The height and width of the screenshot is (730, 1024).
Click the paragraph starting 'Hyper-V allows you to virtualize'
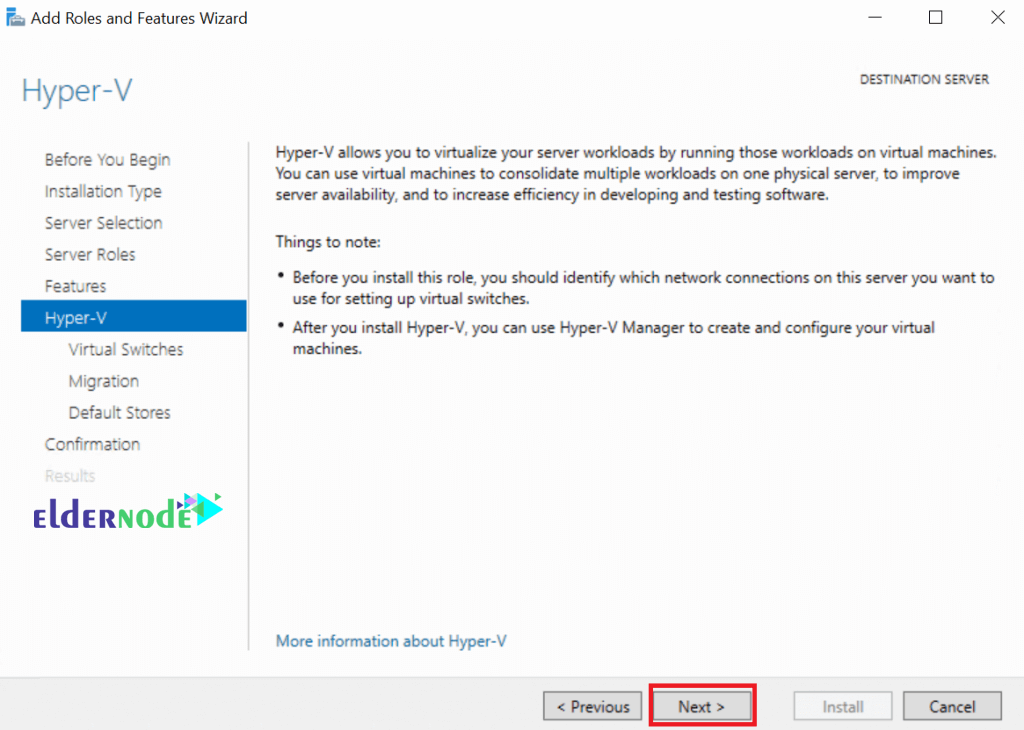click(x=636, y=173)
